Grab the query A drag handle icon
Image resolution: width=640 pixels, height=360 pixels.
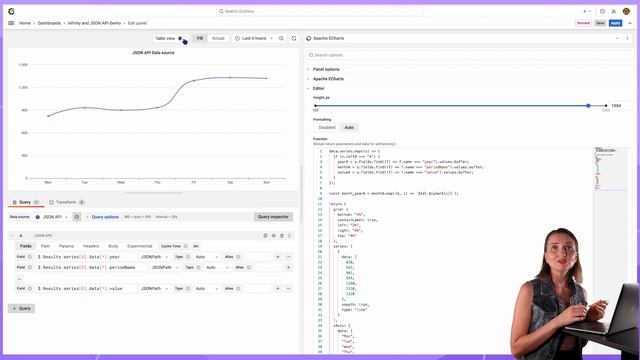point(290,236)
